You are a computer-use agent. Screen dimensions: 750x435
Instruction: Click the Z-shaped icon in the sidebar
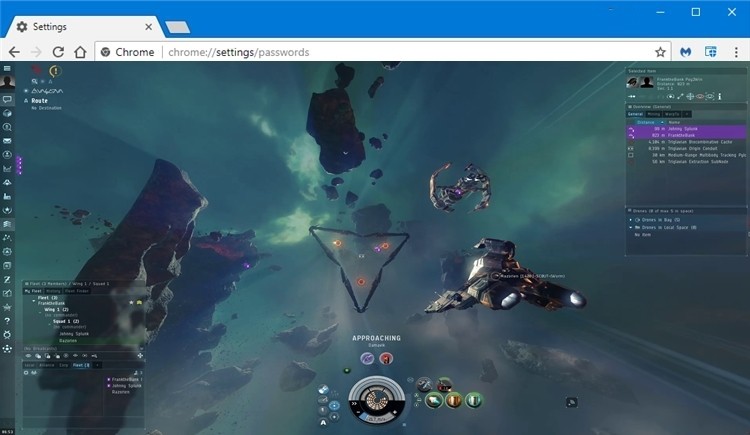7,279
